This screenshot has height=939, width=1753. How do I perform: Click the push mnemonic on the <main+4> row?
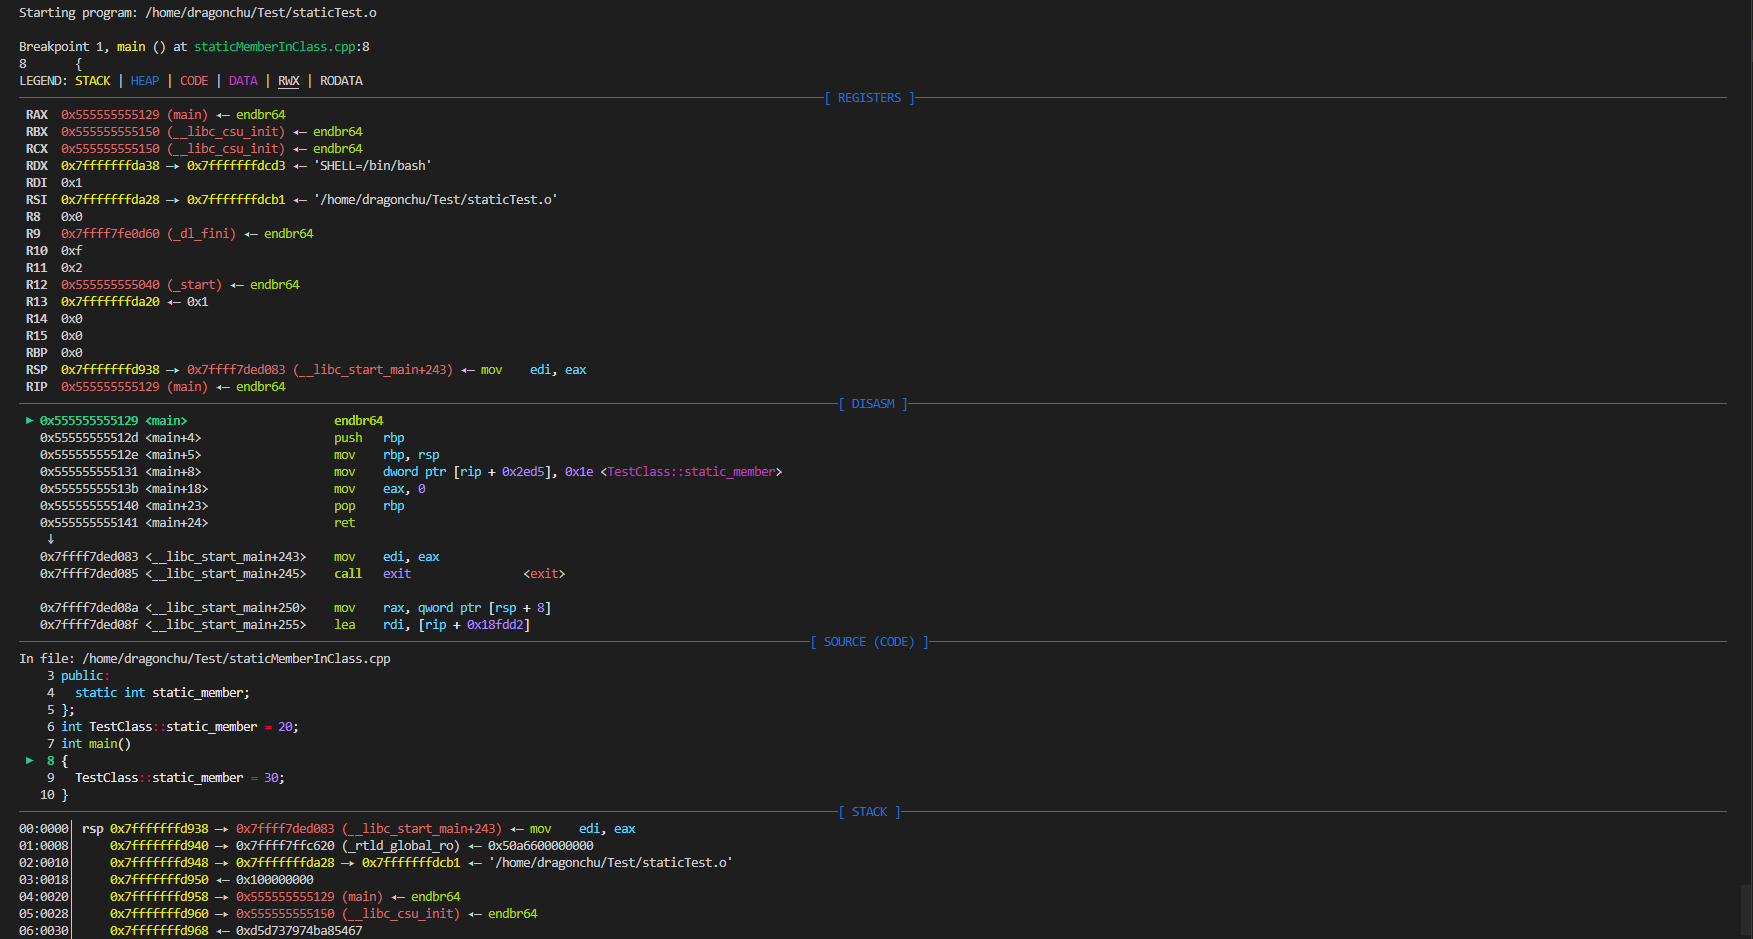click(348, 438)
